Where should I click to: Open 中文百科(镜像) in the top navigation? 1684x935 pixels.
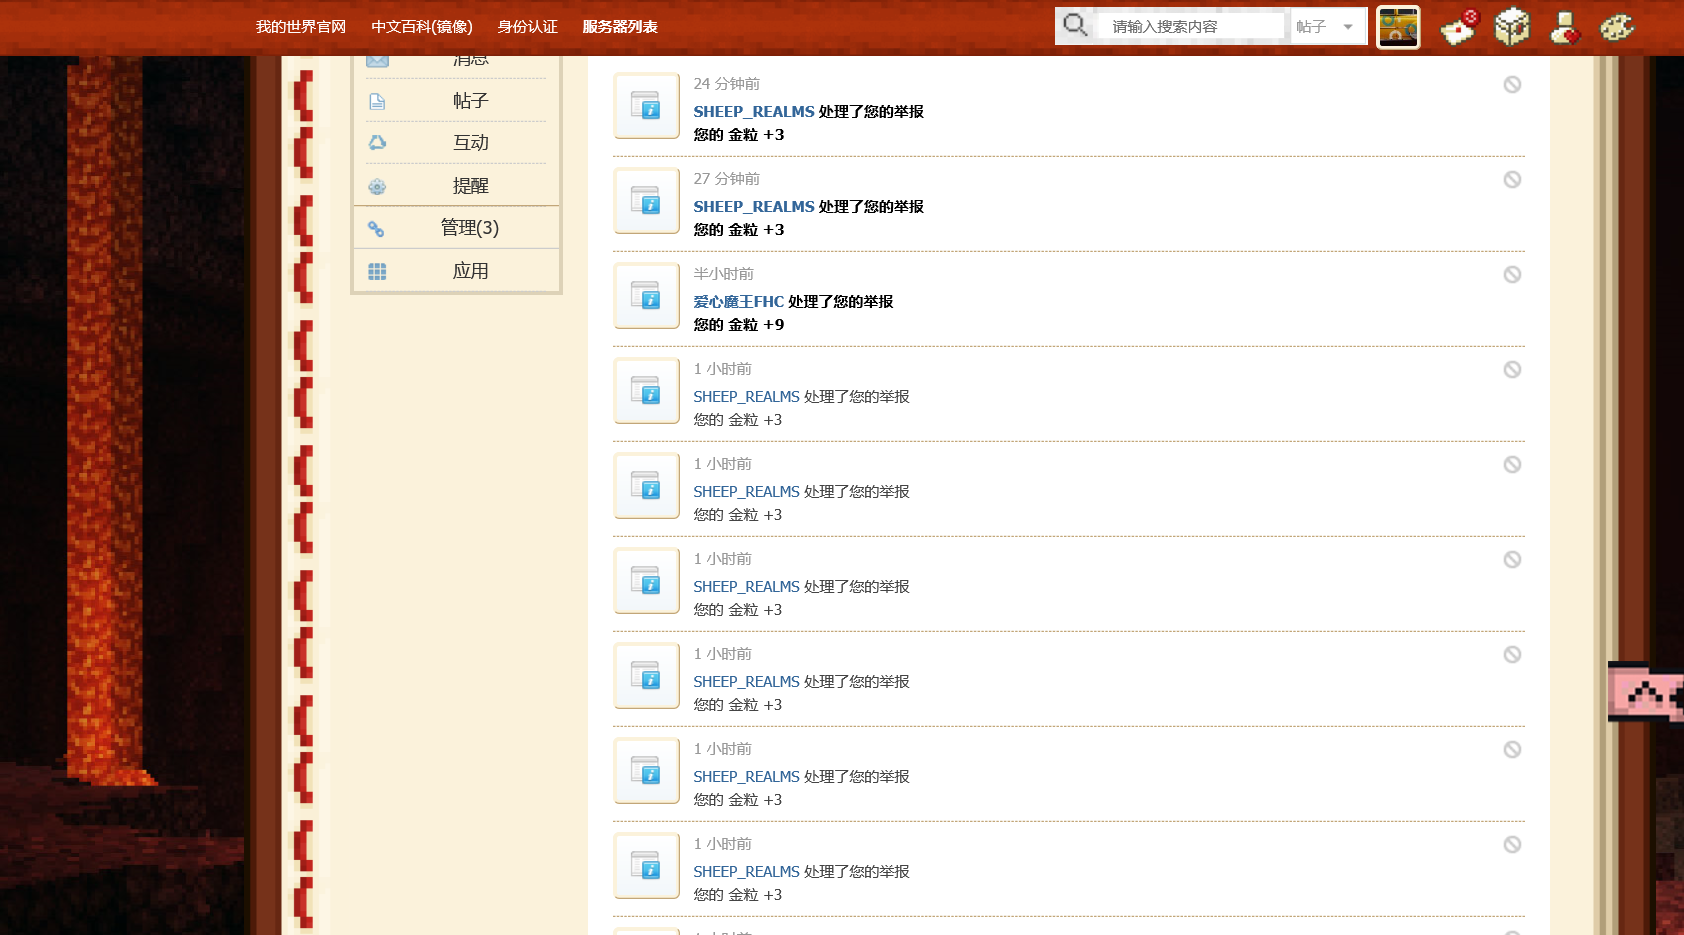[x=422, y=27]
